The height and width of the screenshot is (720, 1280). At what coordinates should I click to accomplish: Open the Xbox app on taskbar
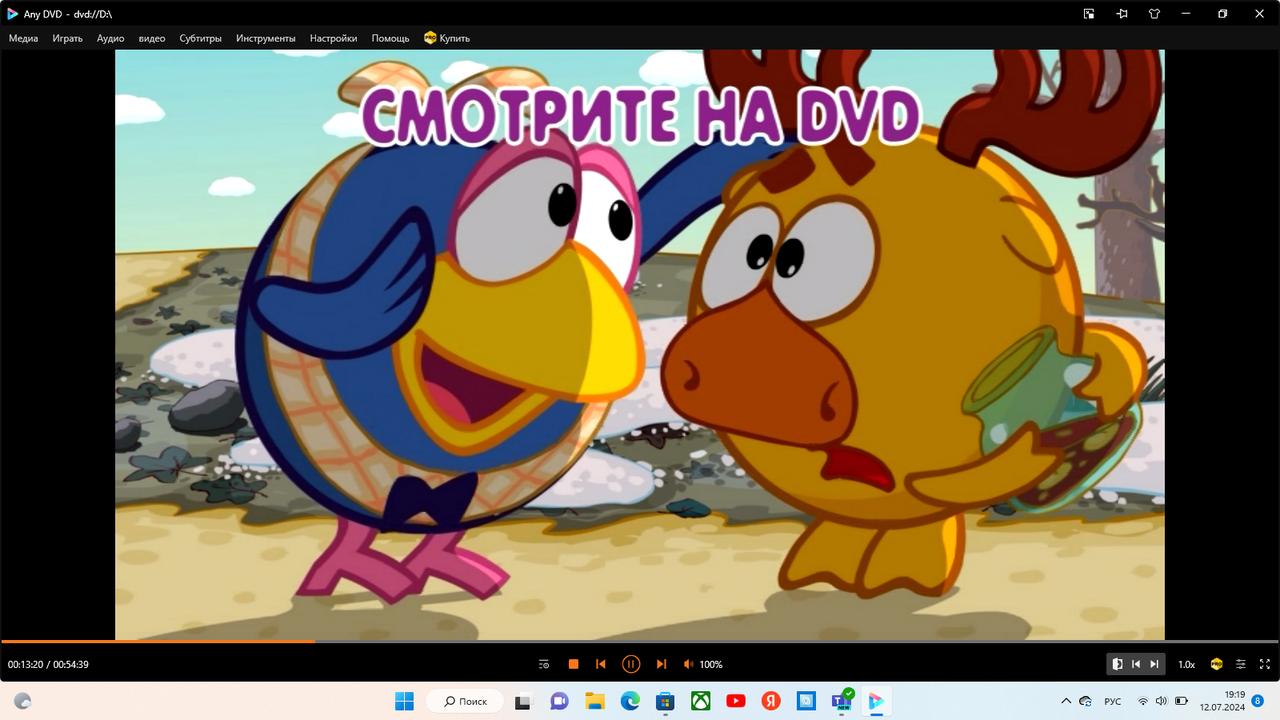pos(701,701)
